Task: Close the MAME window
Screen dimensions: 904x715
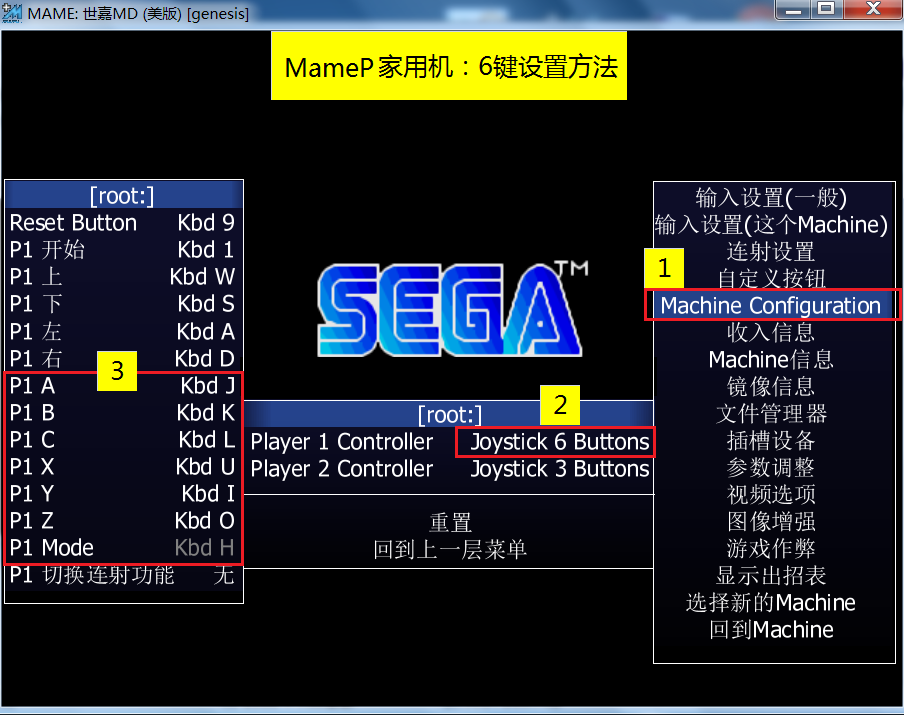Action: pos(873,9)
